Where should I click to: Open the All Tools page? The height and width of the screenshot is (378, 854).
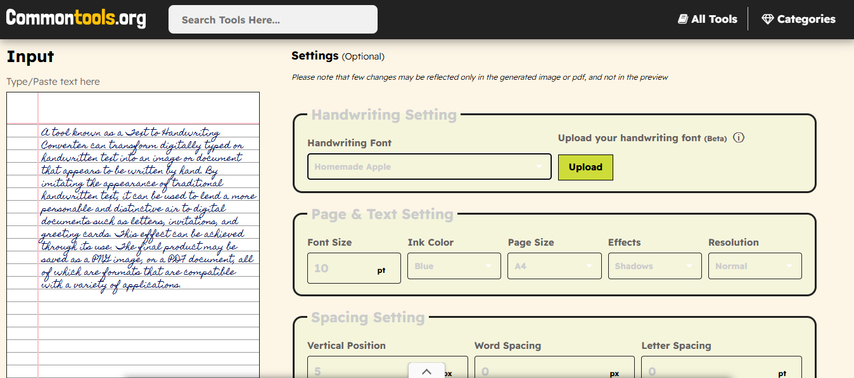click(707, 19)
